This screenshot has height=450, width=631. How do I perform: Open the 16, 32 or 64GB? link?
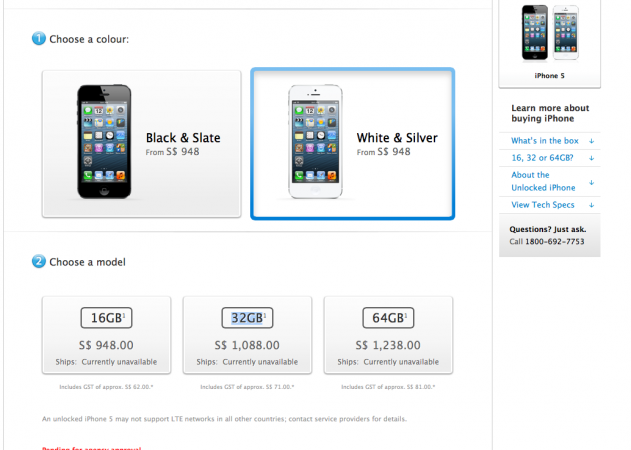[542, 158]
